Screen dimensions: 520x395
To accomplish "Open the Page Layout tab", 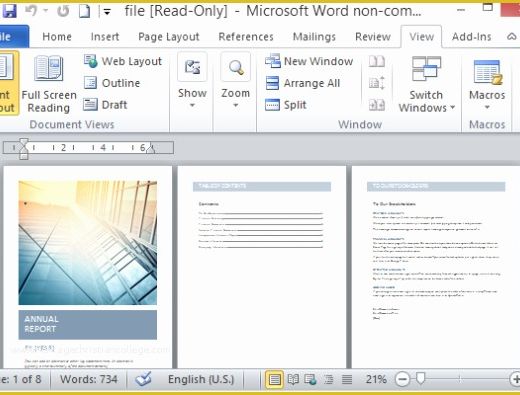I will (169, 36).
